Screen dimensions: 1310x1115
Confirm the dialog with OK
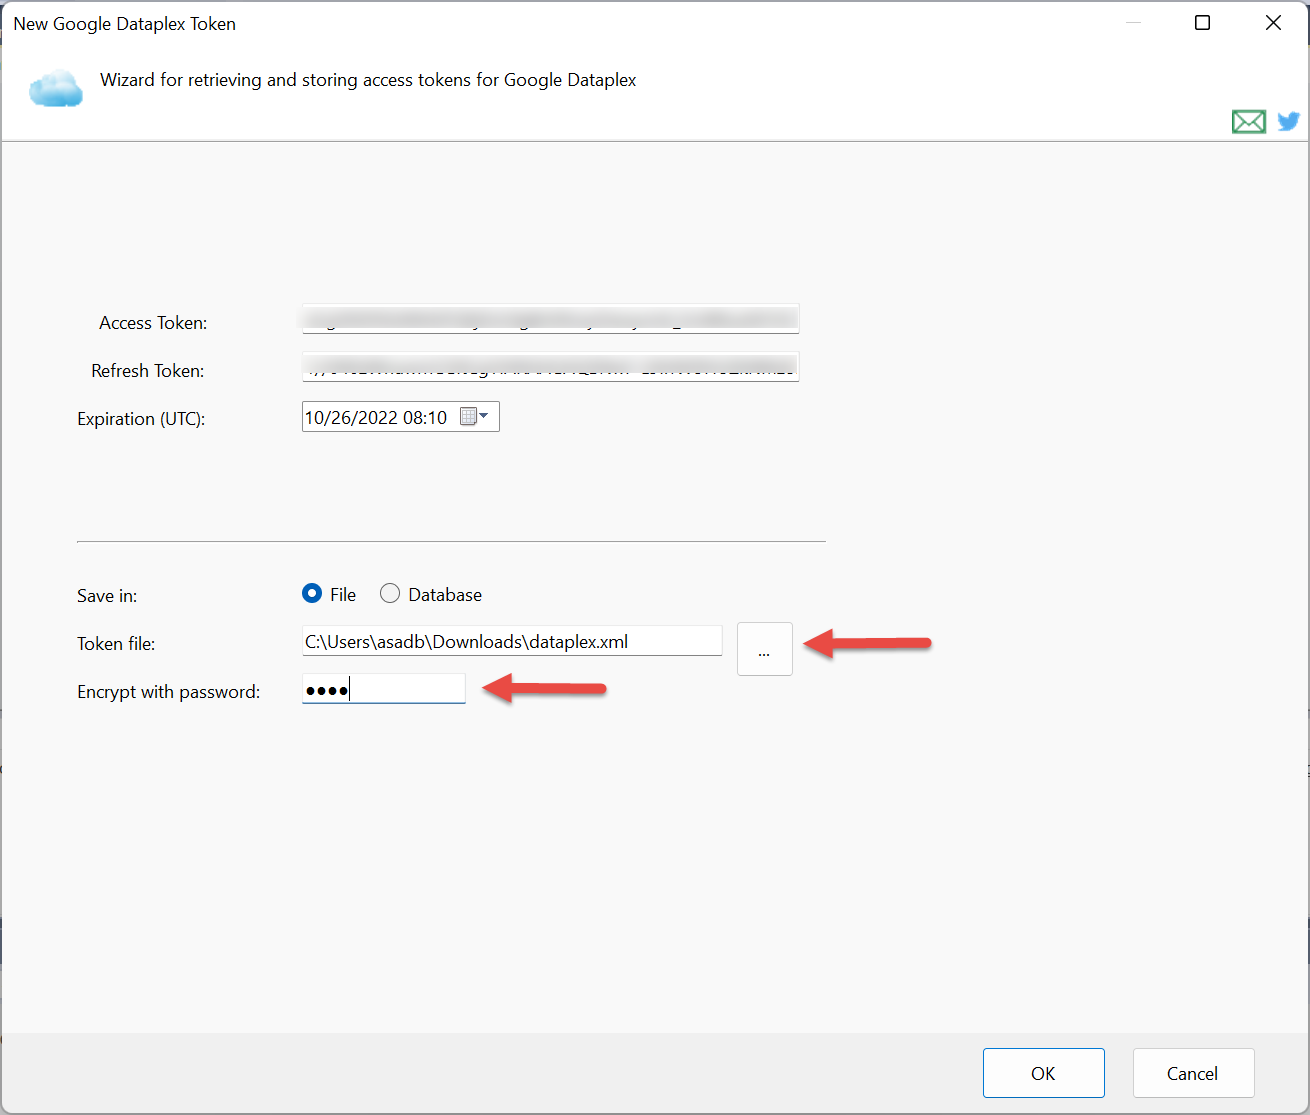pos(1044,1073)
